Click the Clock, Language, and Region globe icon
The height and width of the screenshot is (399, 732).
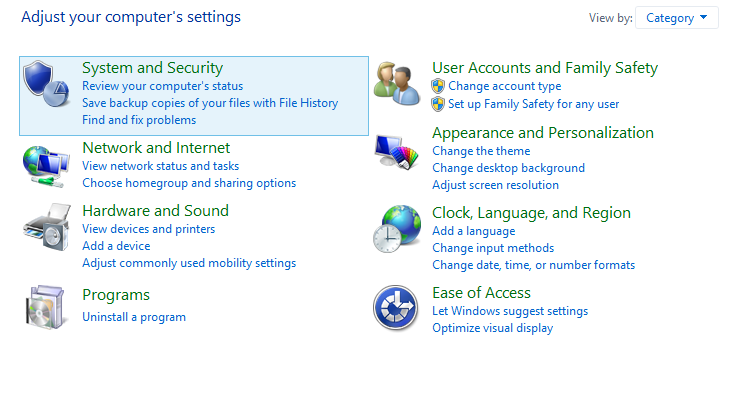pyautogui.click(x=397, y=229)
